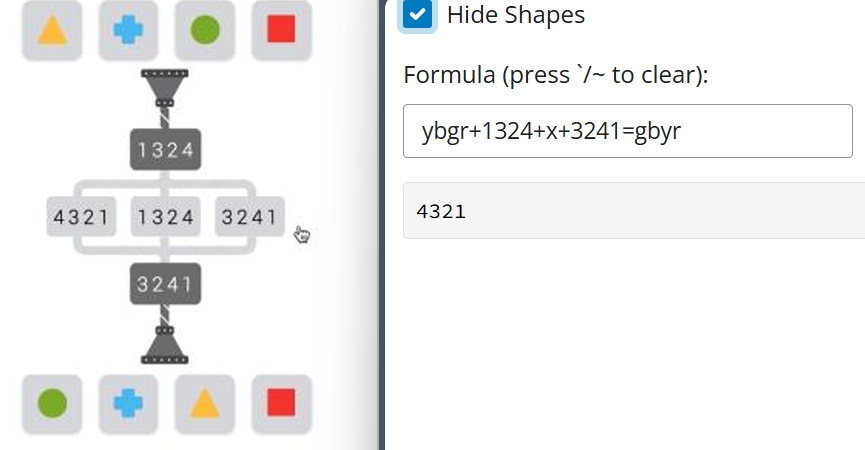Uncheck the Hide Shapes checkbox

pyautogui.click(x=418, y=15)
